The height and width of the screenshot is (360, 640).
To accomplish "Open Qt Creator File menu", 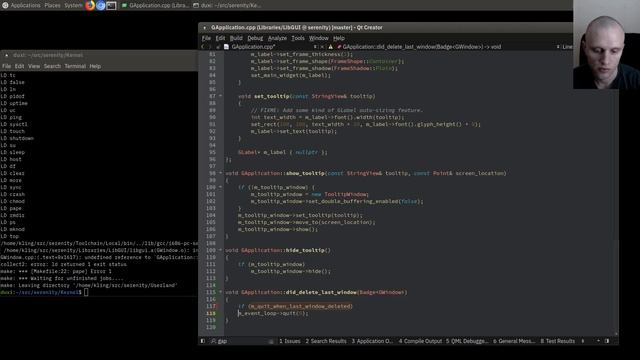I will click(x=206, y=38).
